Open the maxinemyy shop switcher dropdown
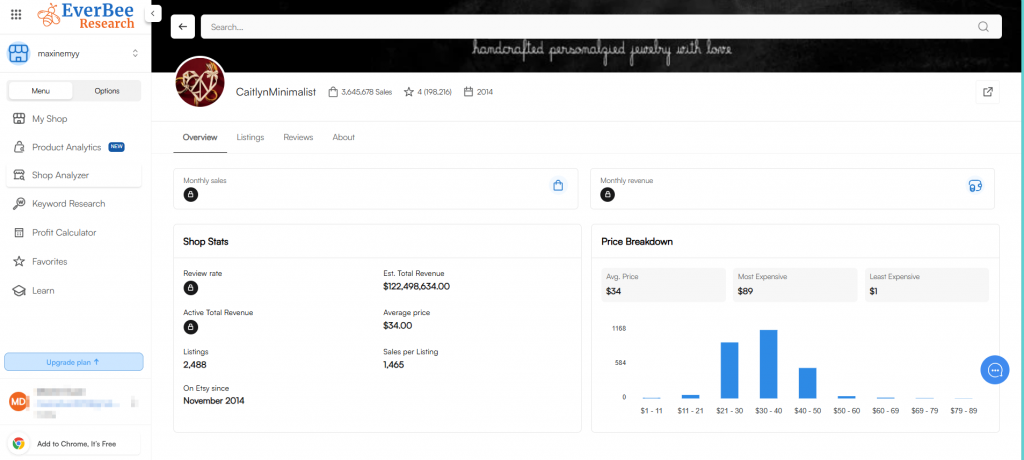The height and width of the screenshot is (460, 1024). tap(135, 53)
